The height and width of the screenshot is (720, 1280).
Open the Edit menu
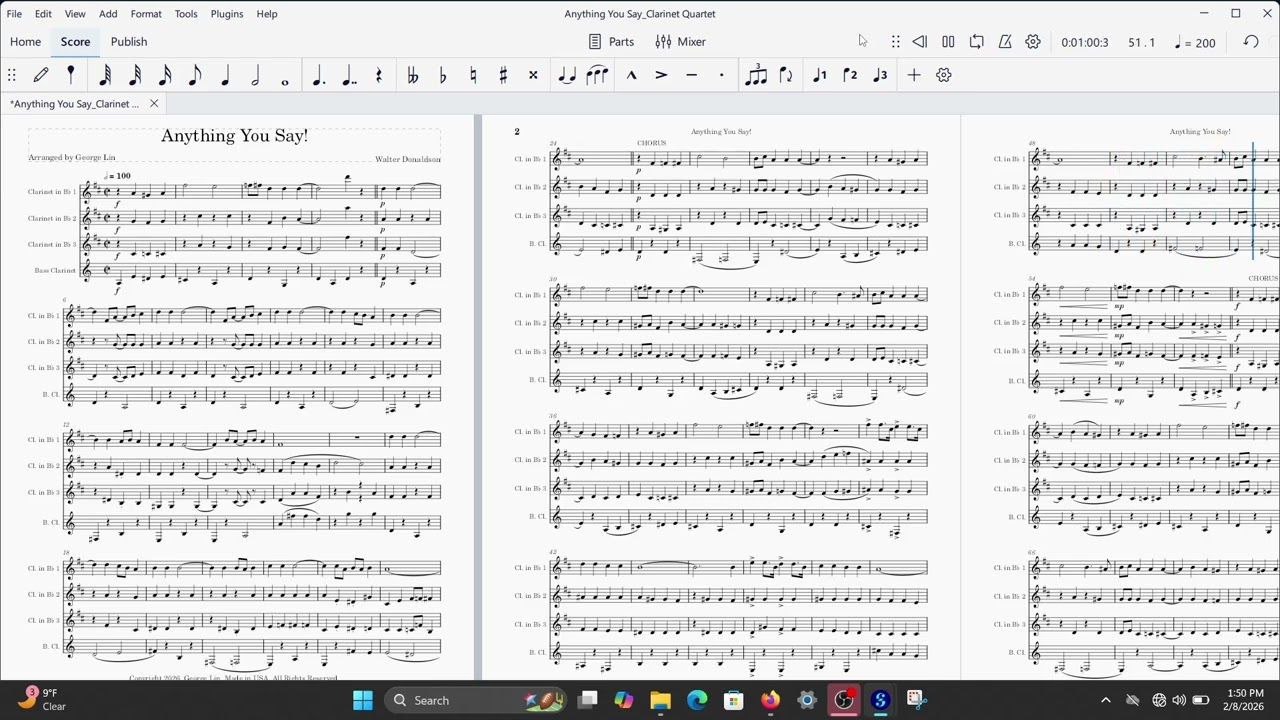pos(43,14)
